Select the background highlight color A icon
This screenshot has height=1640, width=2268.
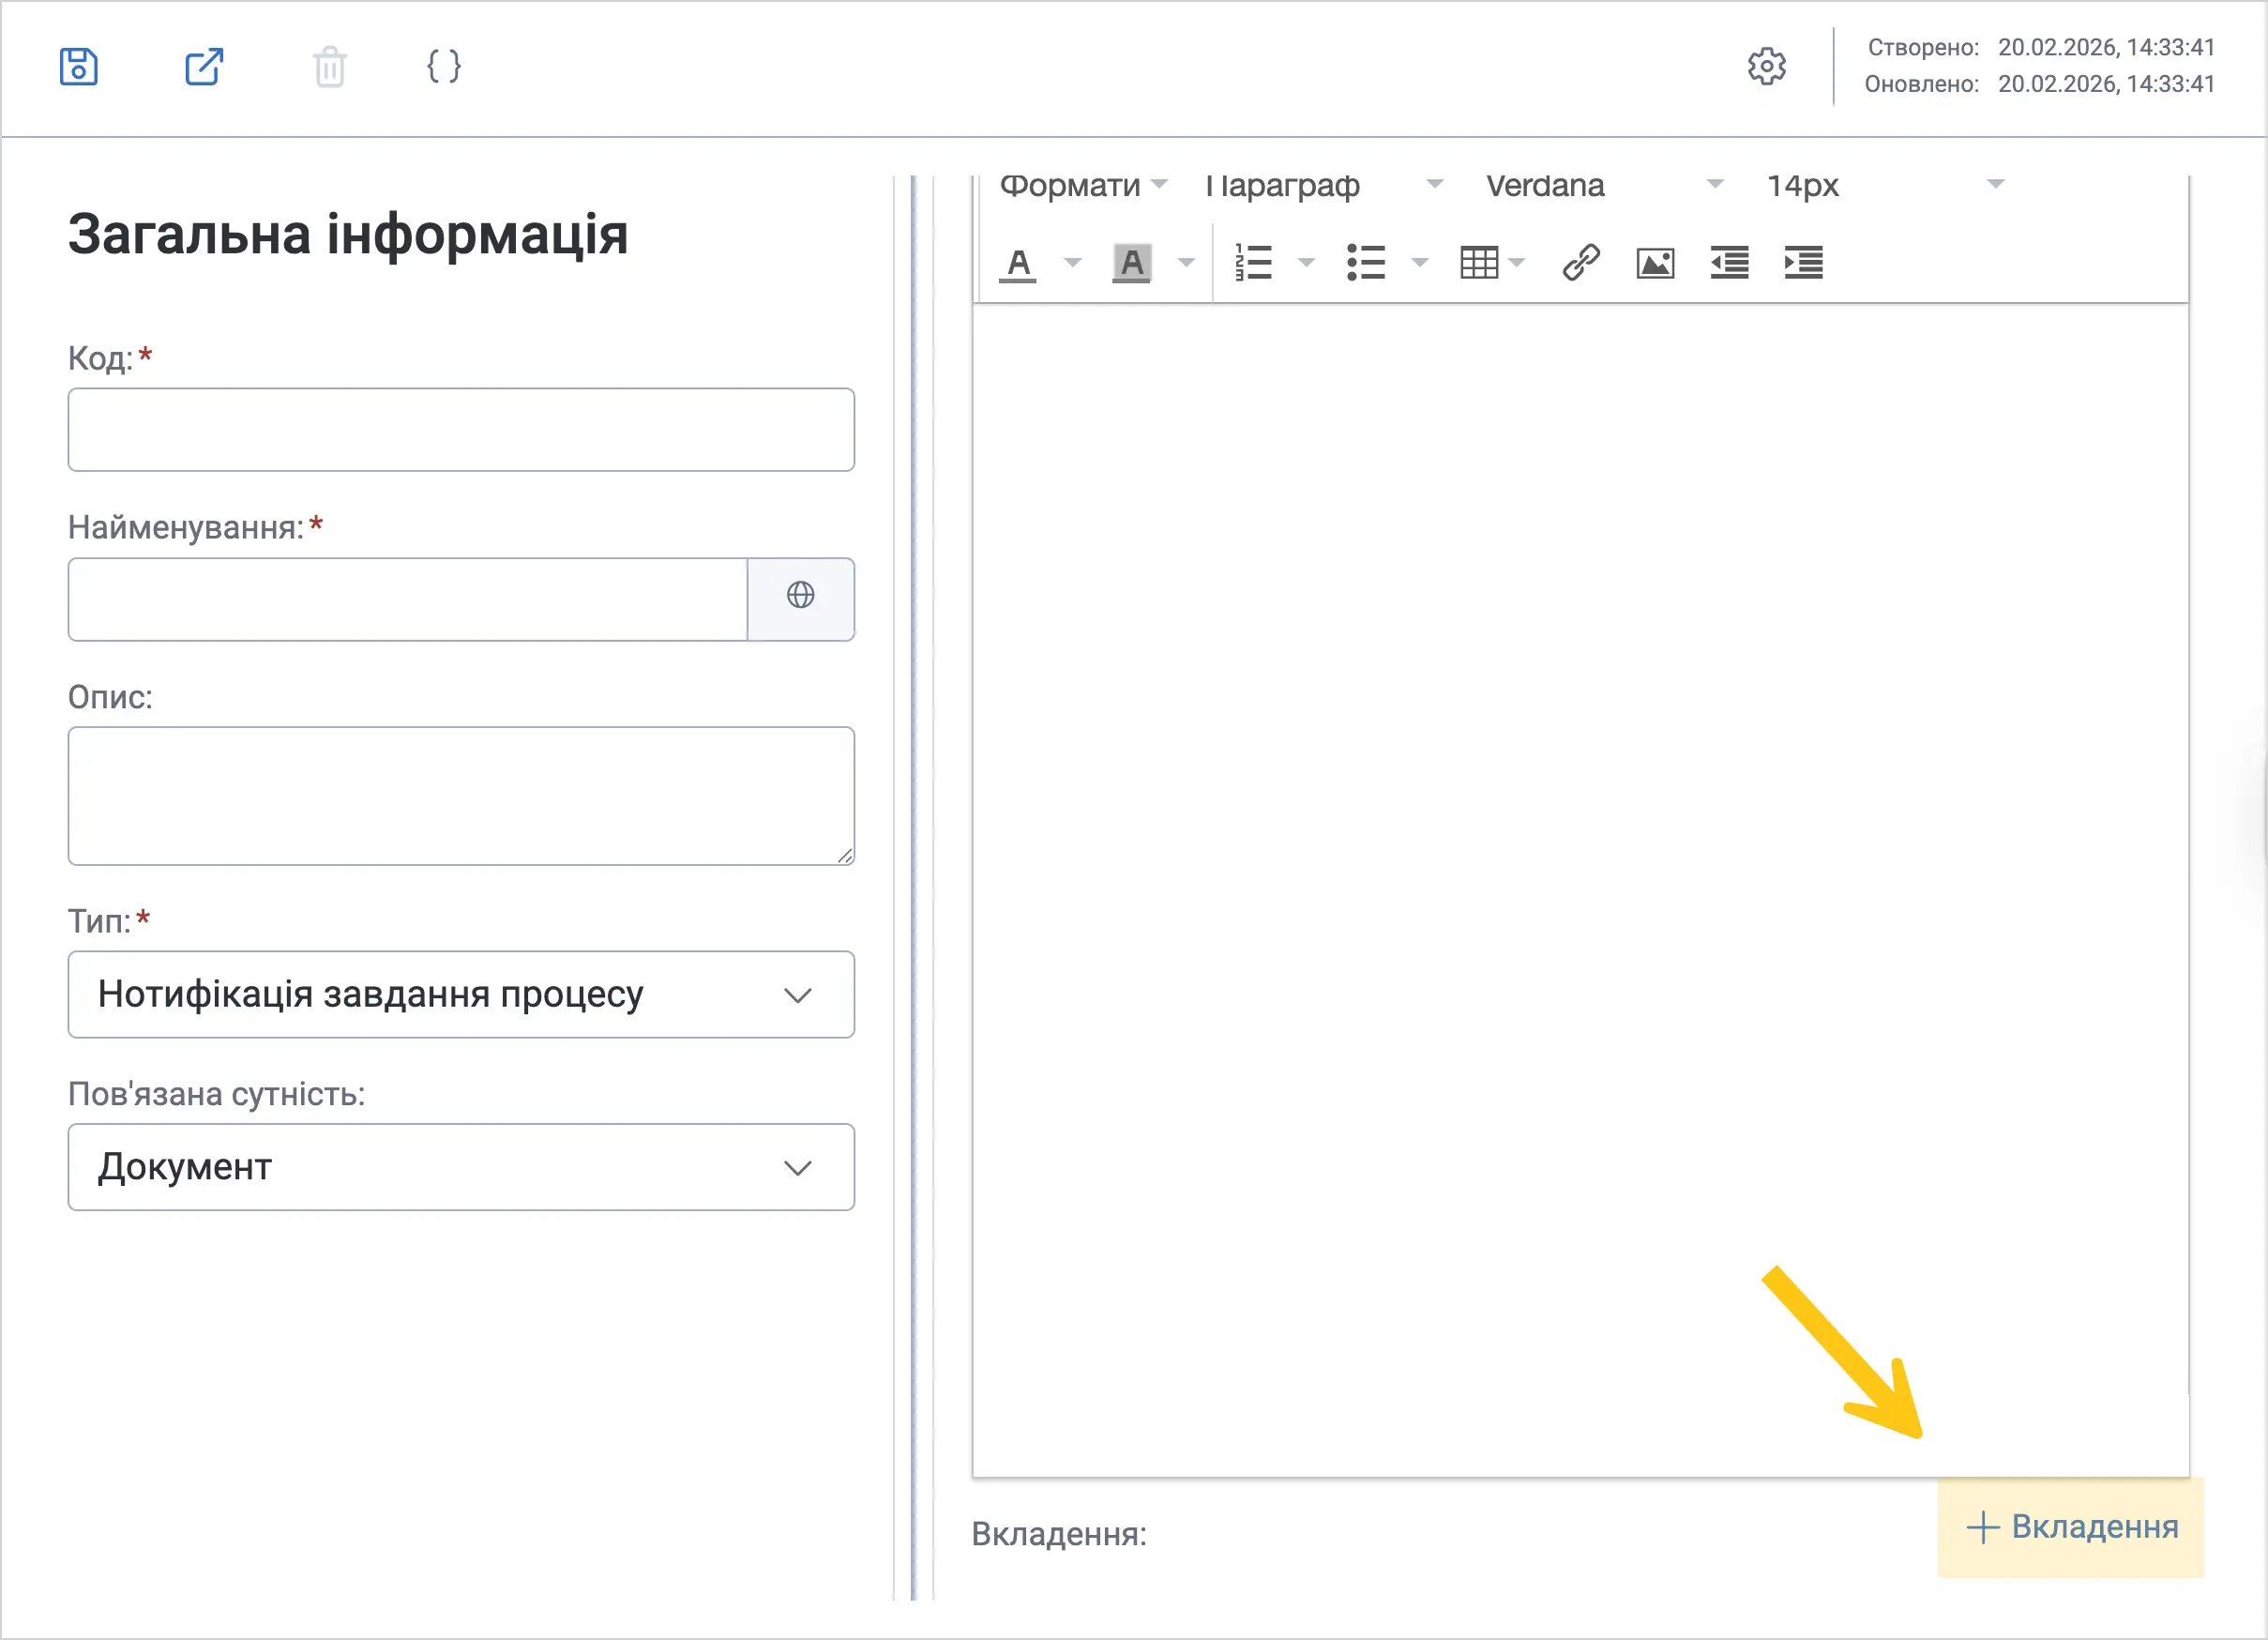pos(1131,263)
